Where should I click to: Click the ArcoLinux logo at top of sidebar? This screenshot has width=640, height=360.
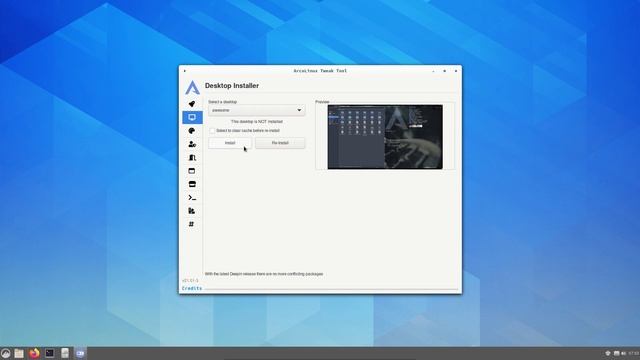tap(192, 87)
